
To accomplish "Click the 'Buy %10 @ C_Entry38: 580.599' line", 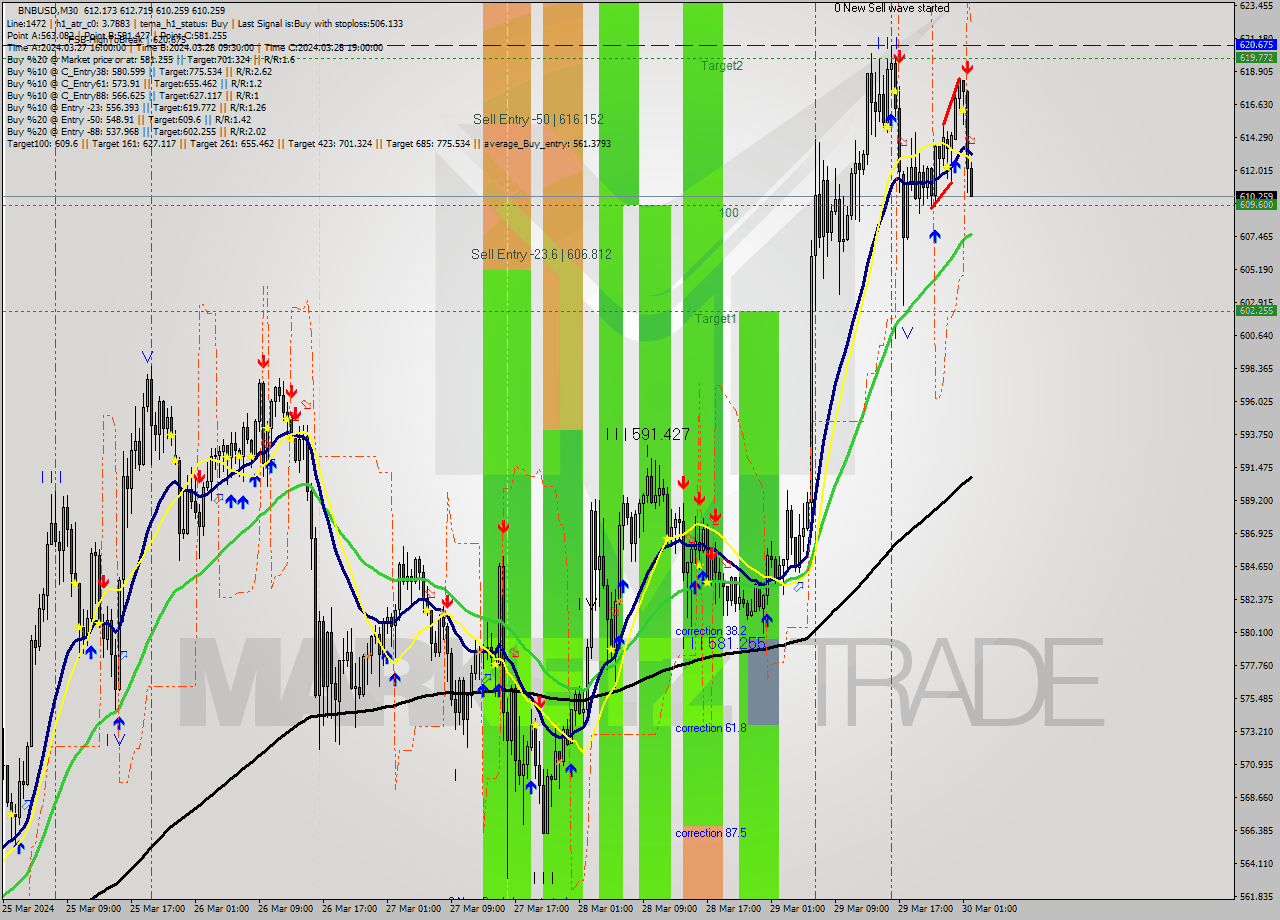I will [x=139, y=71].
